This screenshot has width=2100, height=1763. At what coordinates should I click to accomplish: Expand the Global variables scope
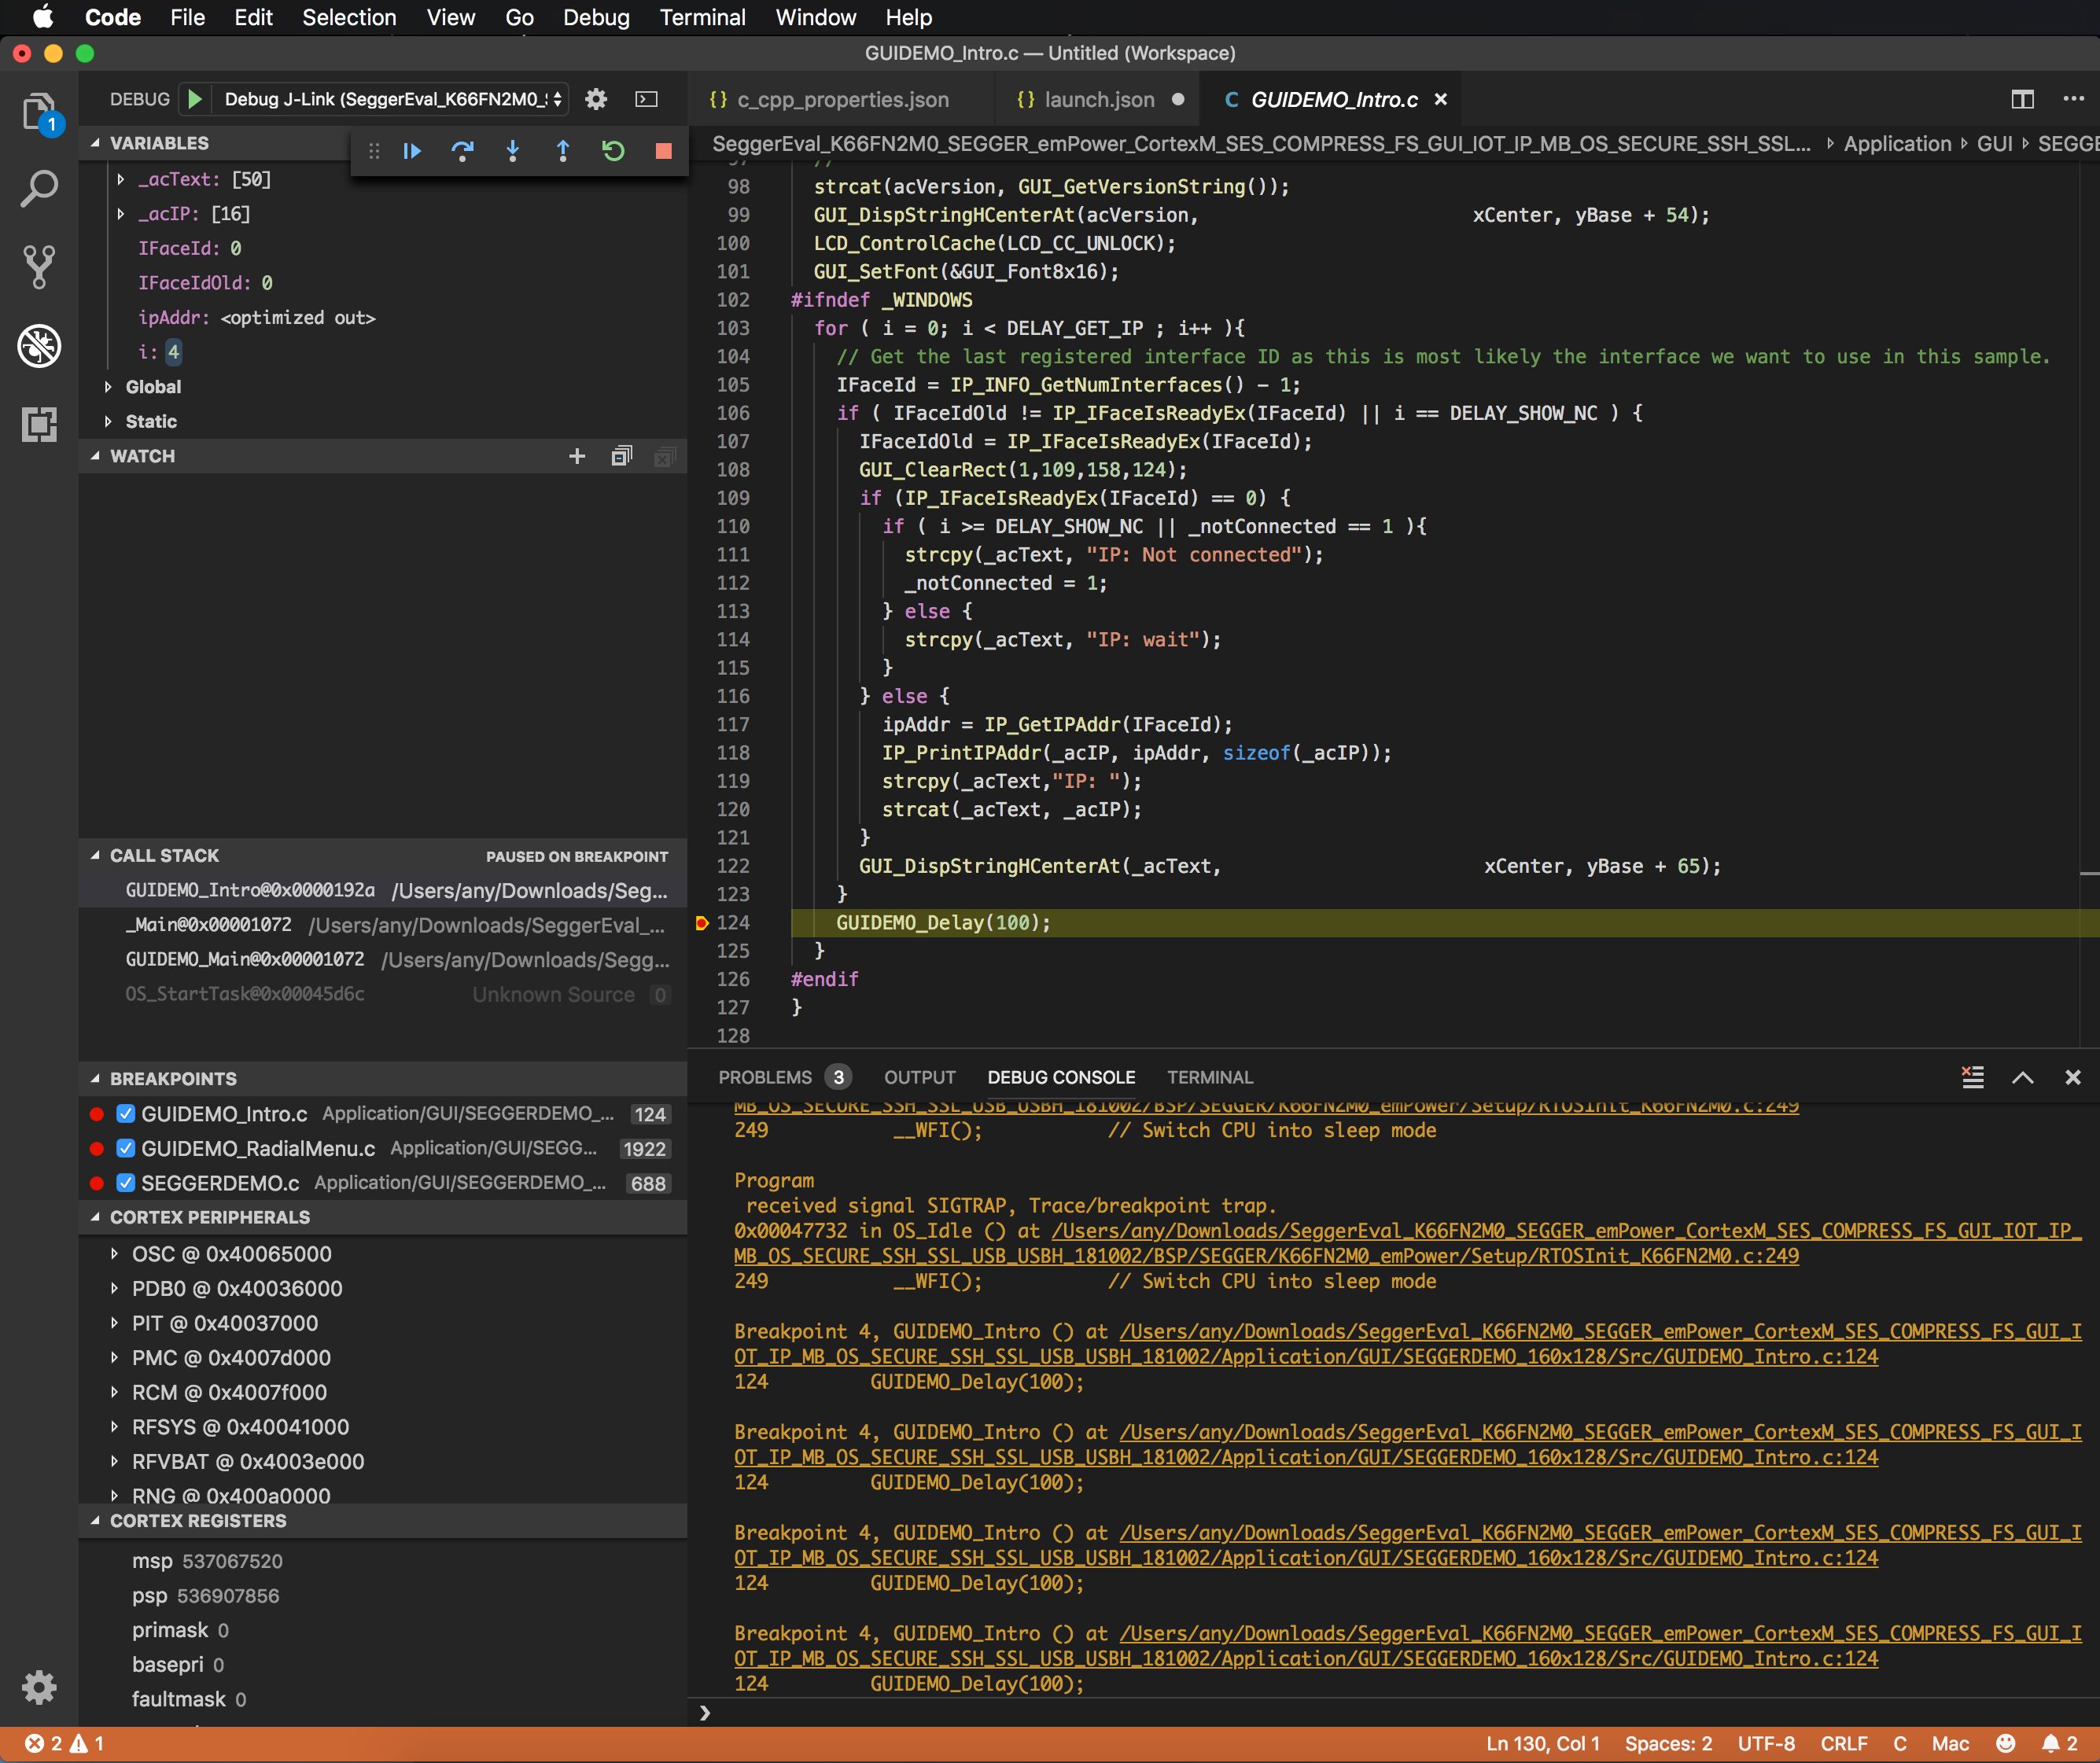[x=108, y=387]
